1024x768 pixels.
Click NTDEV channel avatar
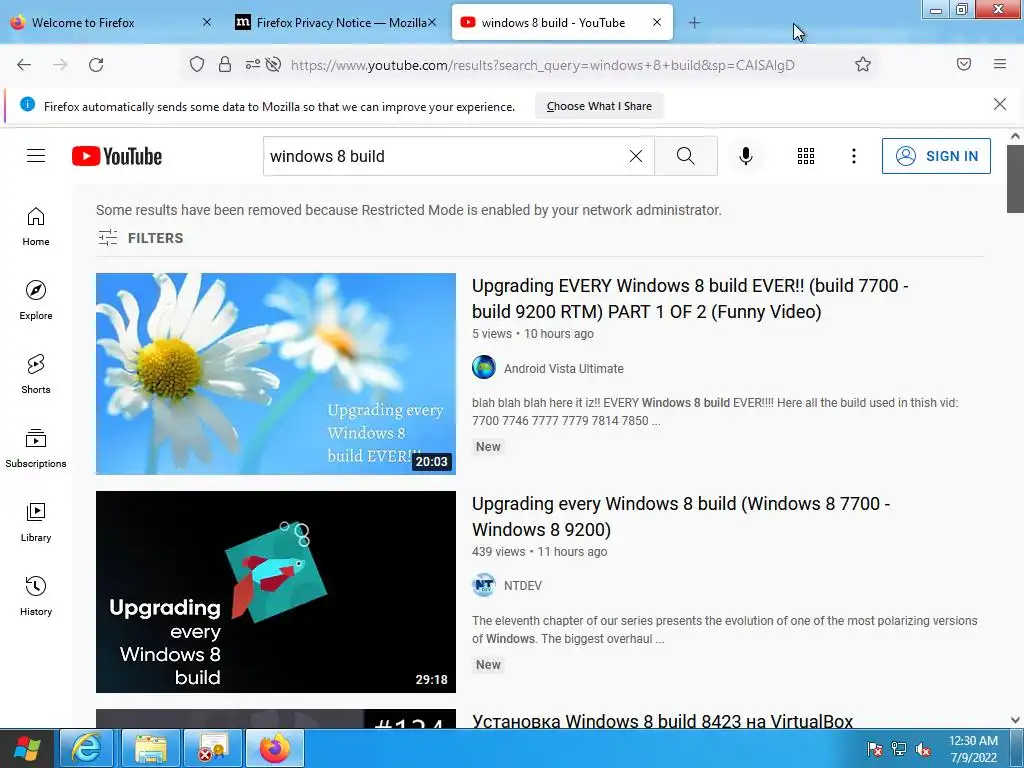click(484, 585)
